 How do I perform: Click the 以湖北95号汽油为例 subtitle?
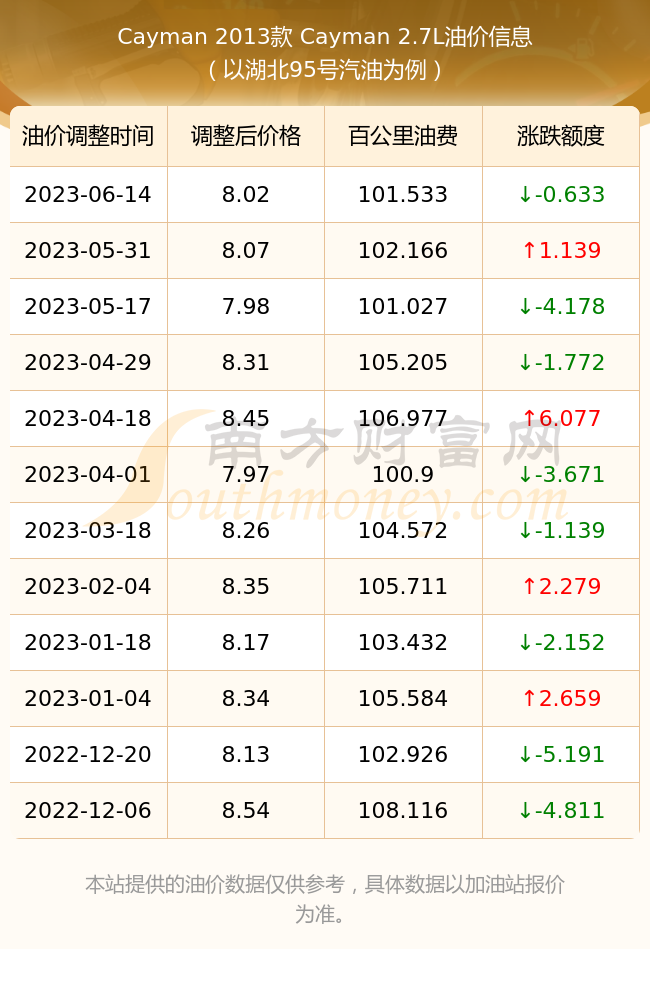pyautogui.click(x=325, y=70)
